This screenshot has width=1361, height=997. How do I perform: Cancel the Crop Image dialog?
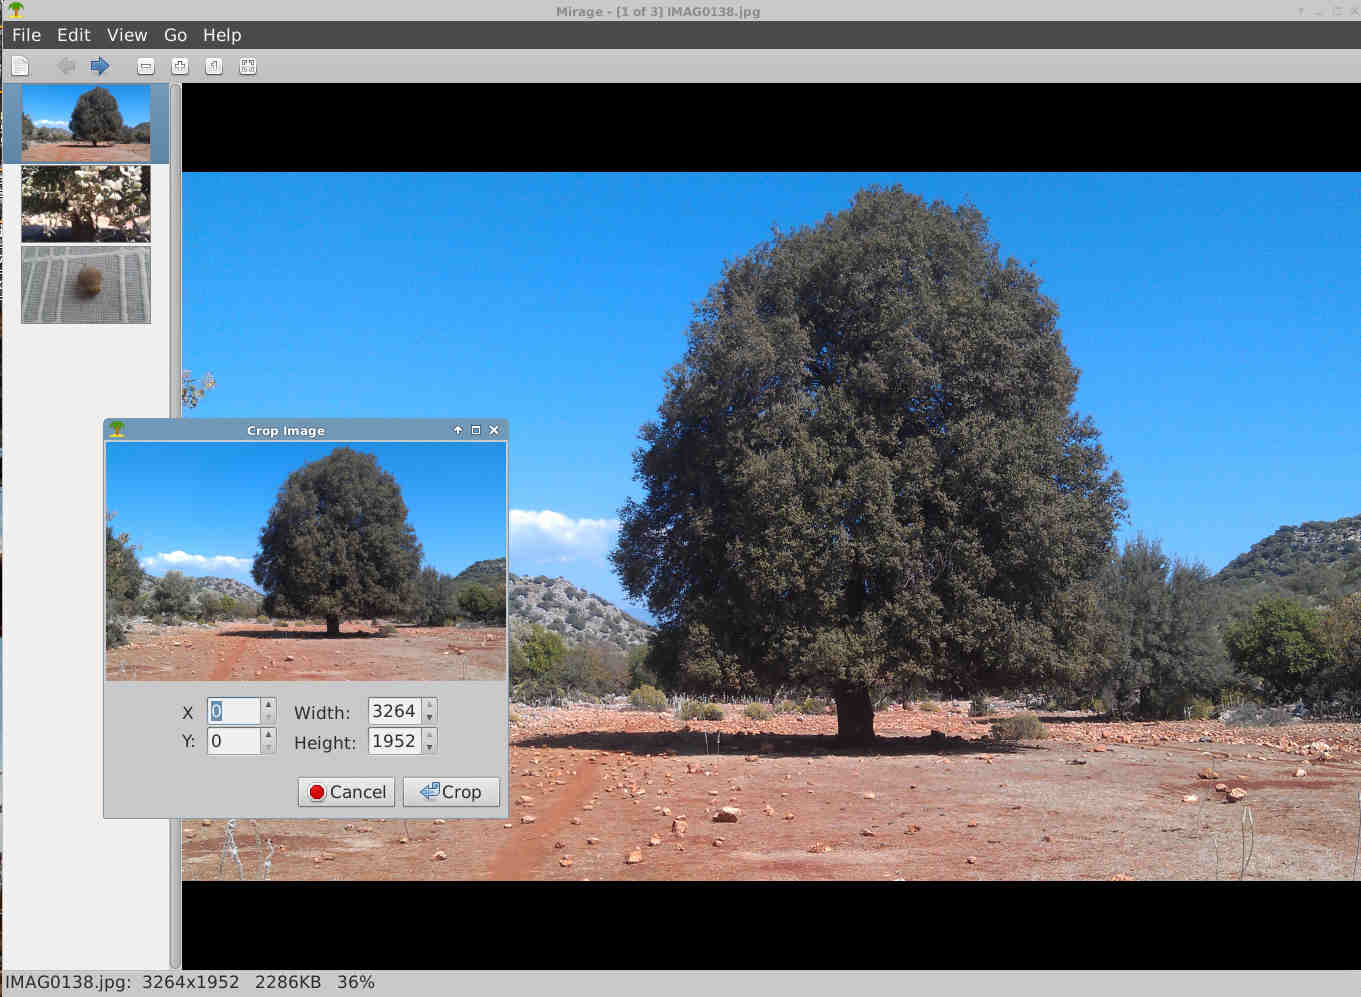point(347,792)
